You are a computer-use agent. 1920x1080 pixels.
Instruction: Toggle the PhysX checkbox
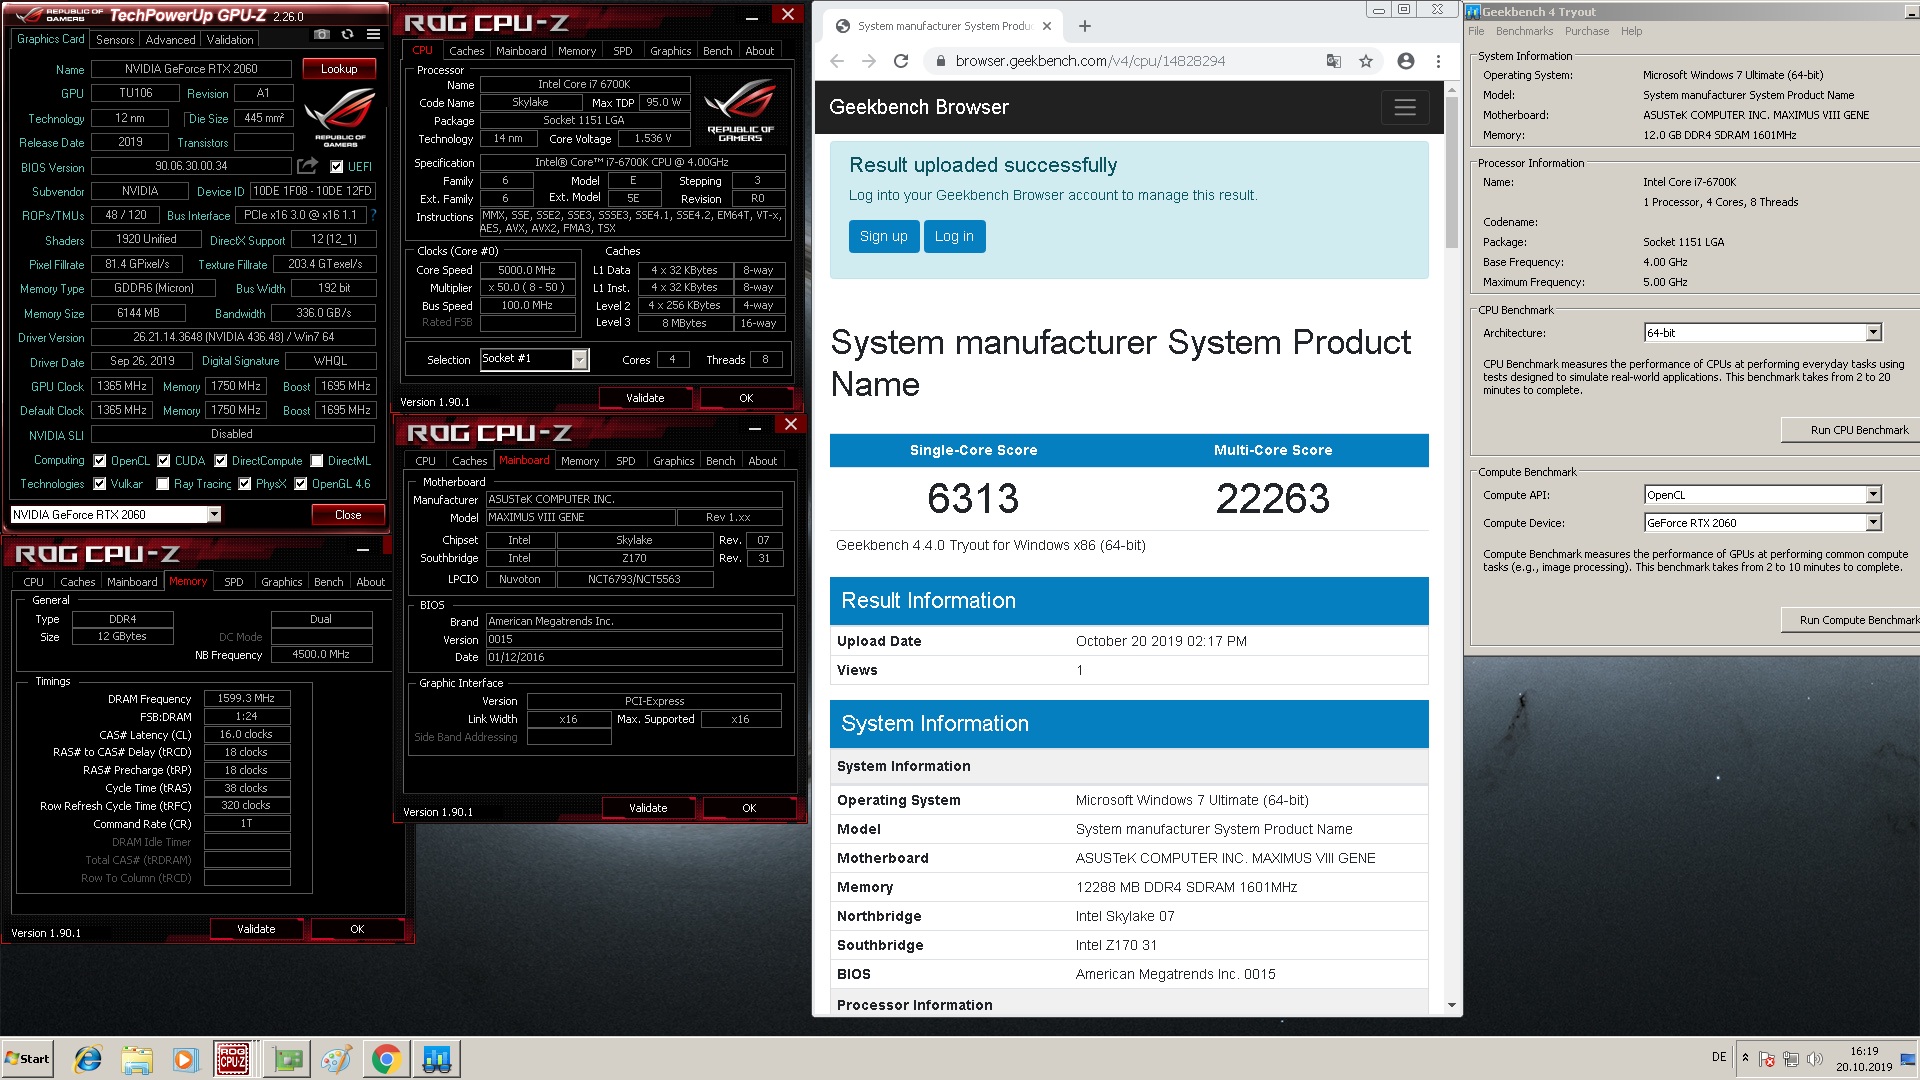point(245,484)
